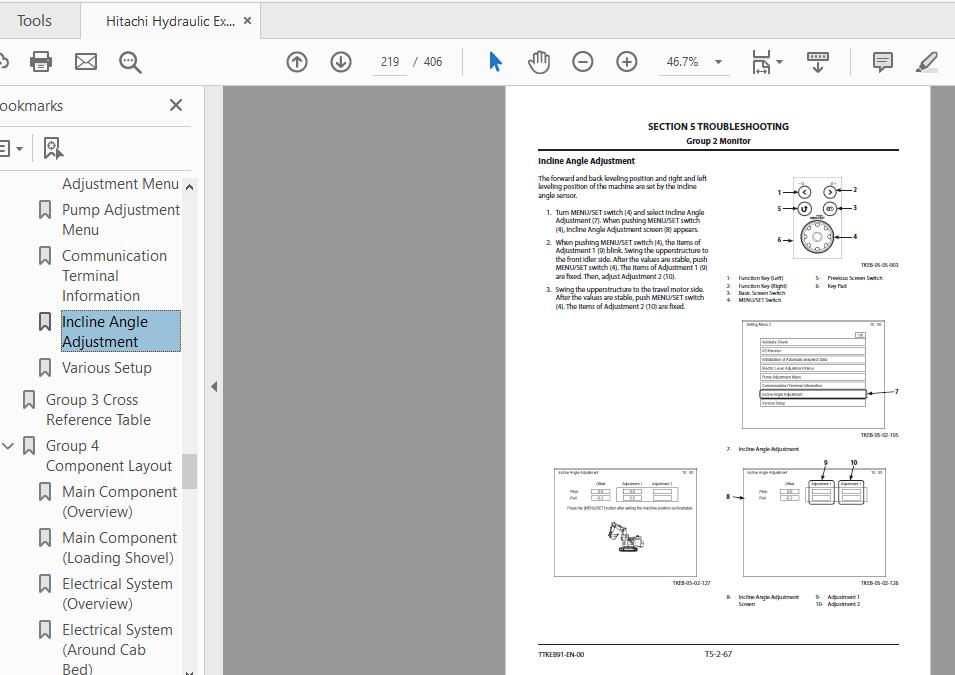The image size is (955, 675).
Task: Activate the hand pan tool
Action: tap(539, 62)
